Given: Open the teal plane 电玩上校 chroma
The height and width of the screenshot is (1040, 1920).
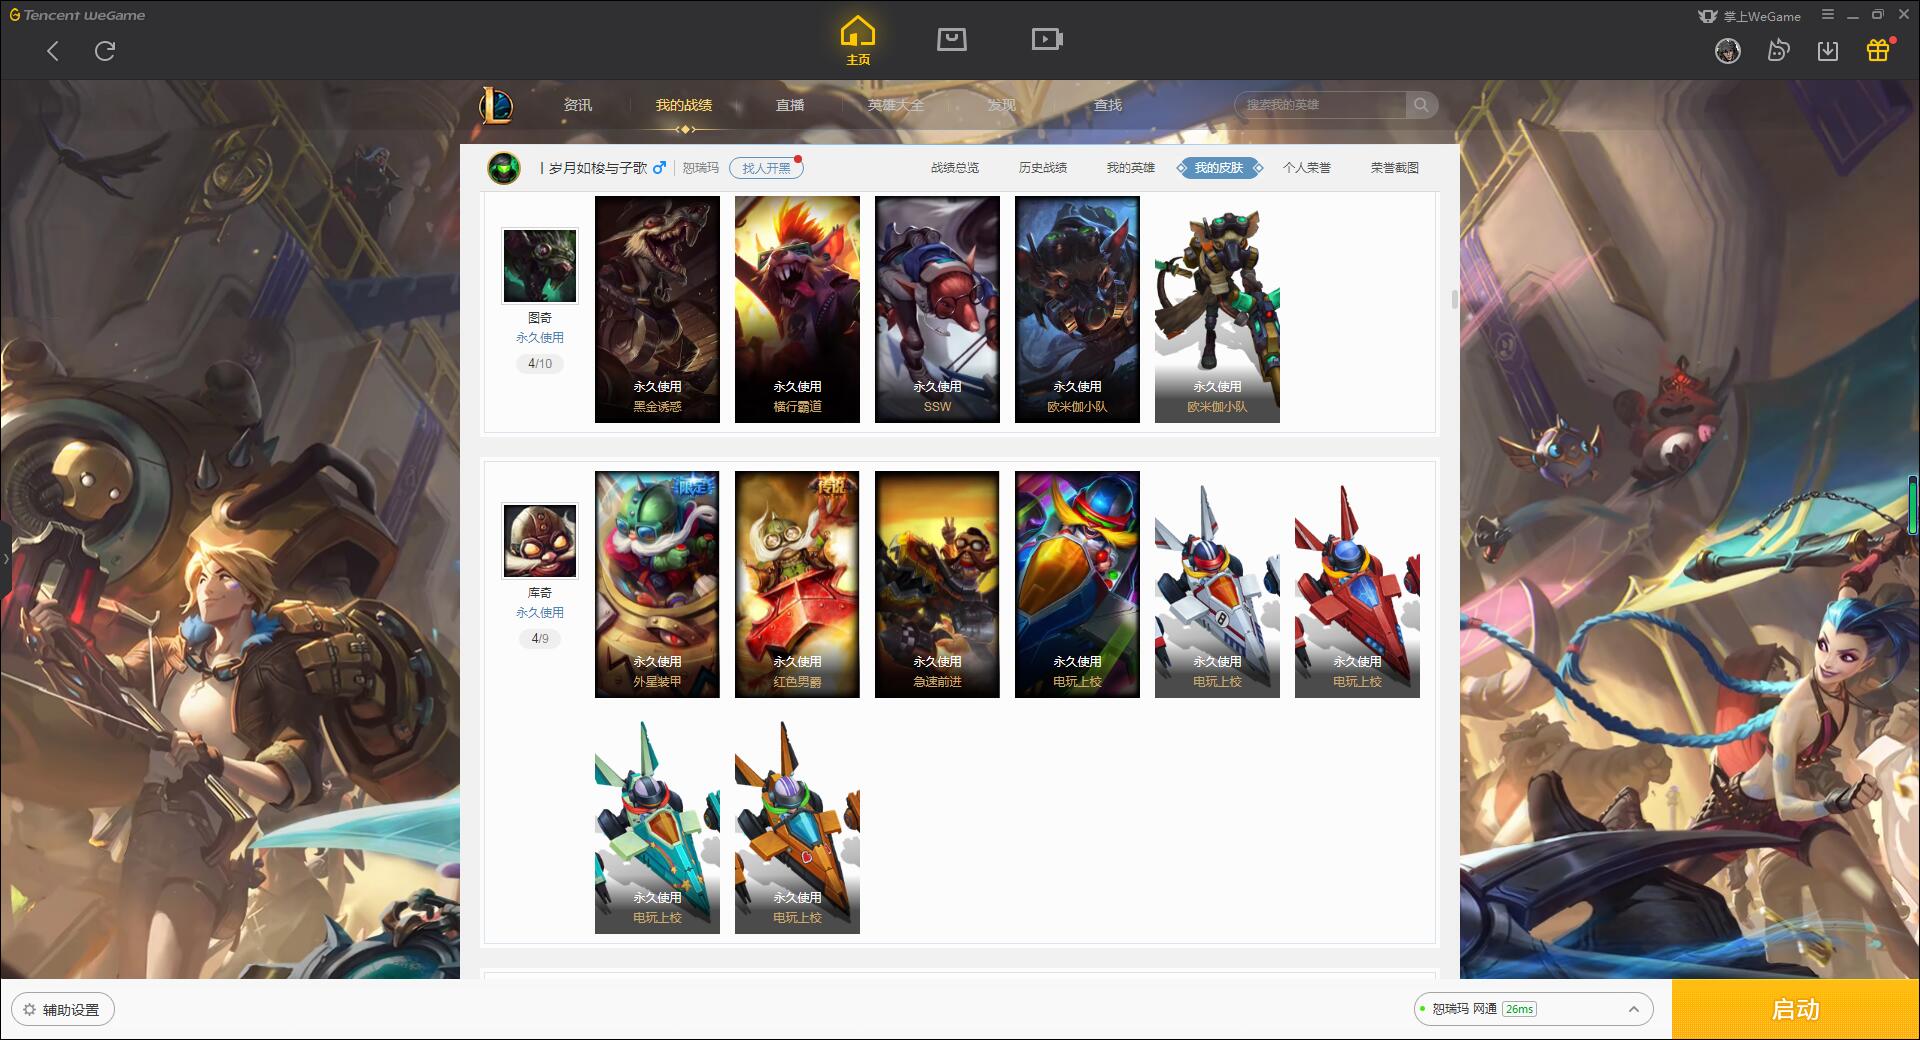Looking at the screenshot, I should [657, 827].
